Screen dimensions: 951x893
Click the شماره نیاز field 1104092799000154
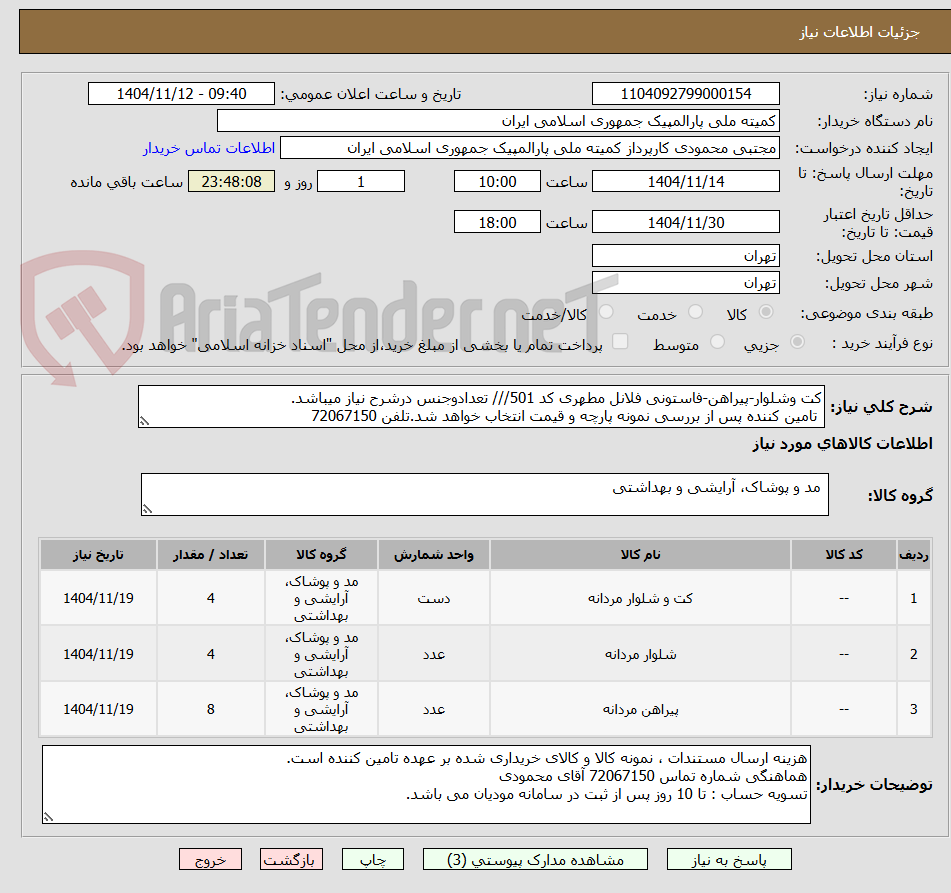point(685,94)
